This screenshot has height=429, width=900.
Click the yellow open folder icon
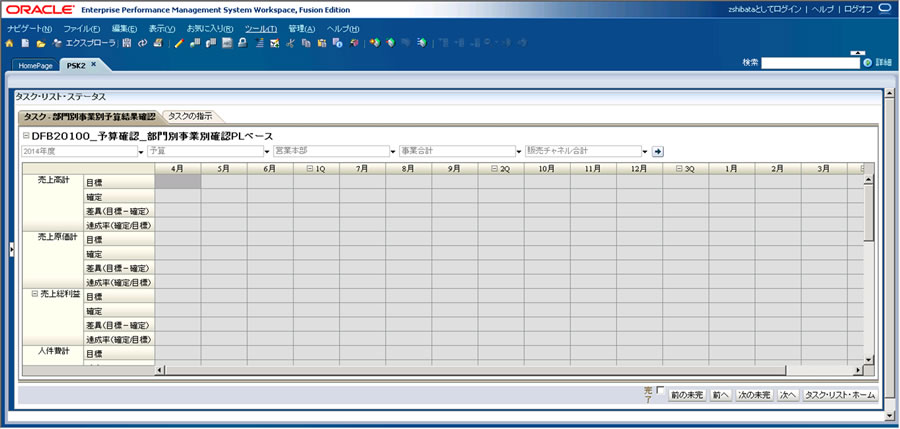pyautogui.click(x=41, y=44)
